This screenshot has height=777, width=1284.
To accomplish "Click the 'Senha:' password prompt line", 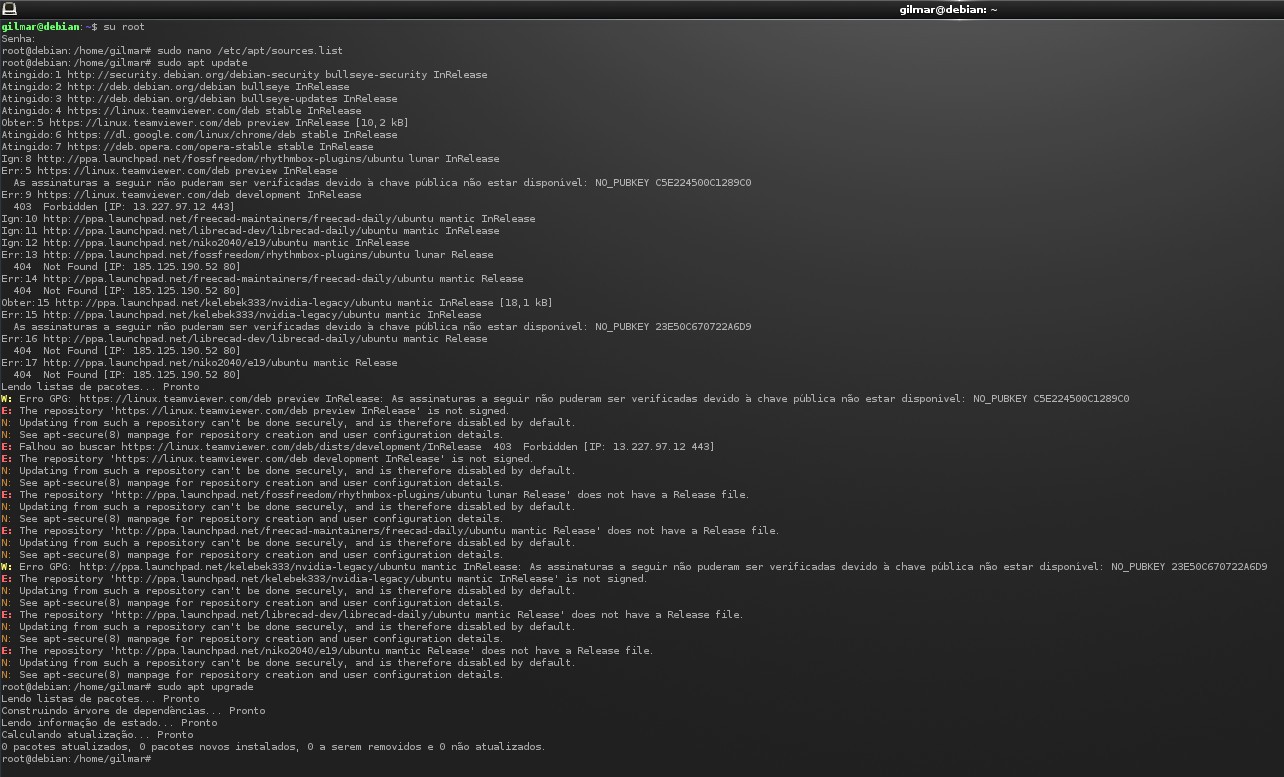I will coord(18,38).
